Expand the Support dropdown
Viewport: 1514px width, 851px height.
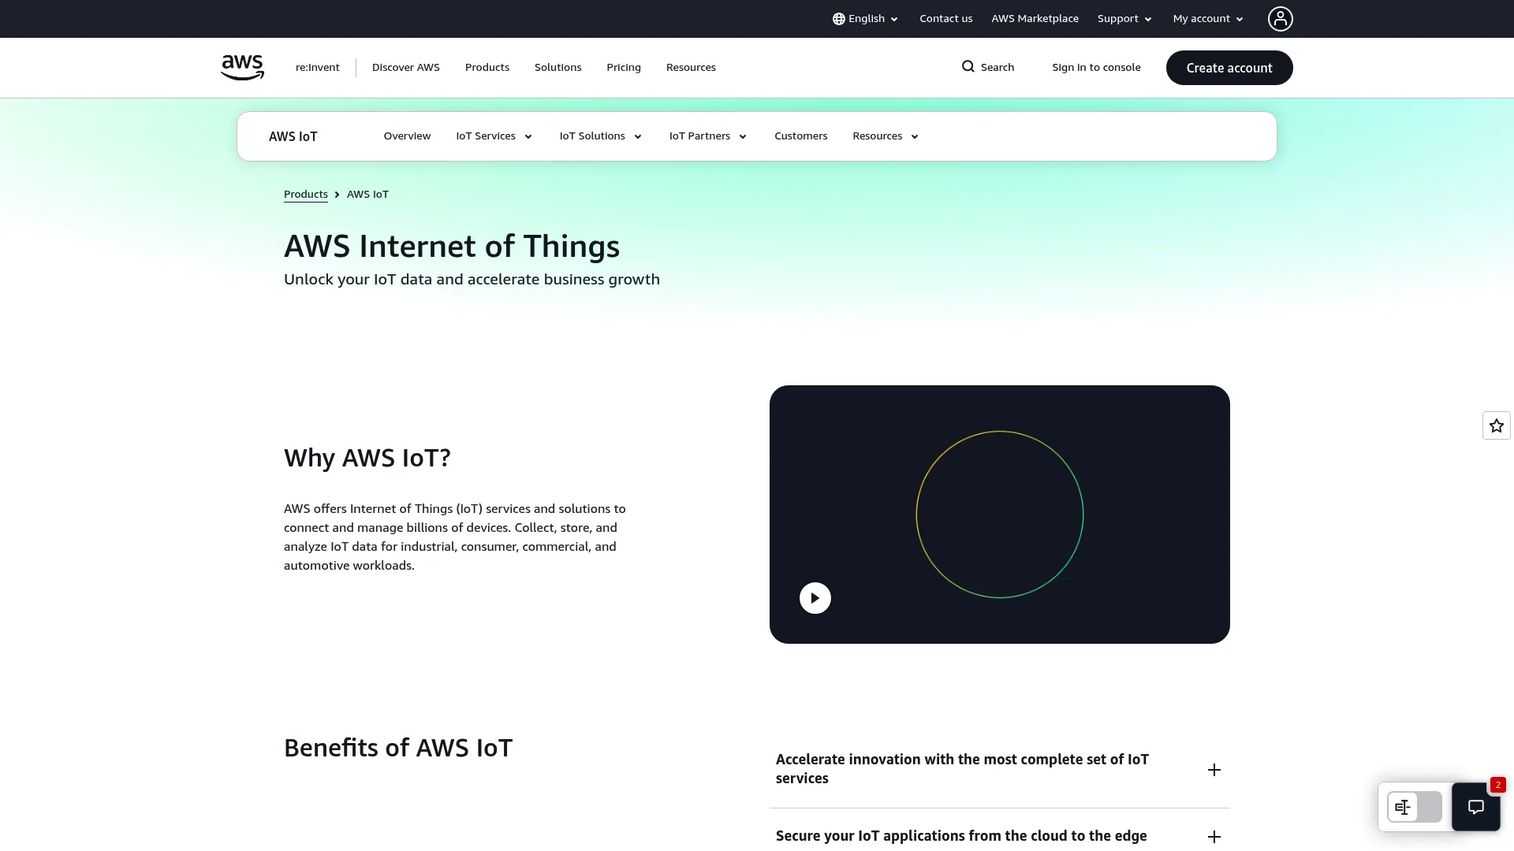coord(1124,19)
